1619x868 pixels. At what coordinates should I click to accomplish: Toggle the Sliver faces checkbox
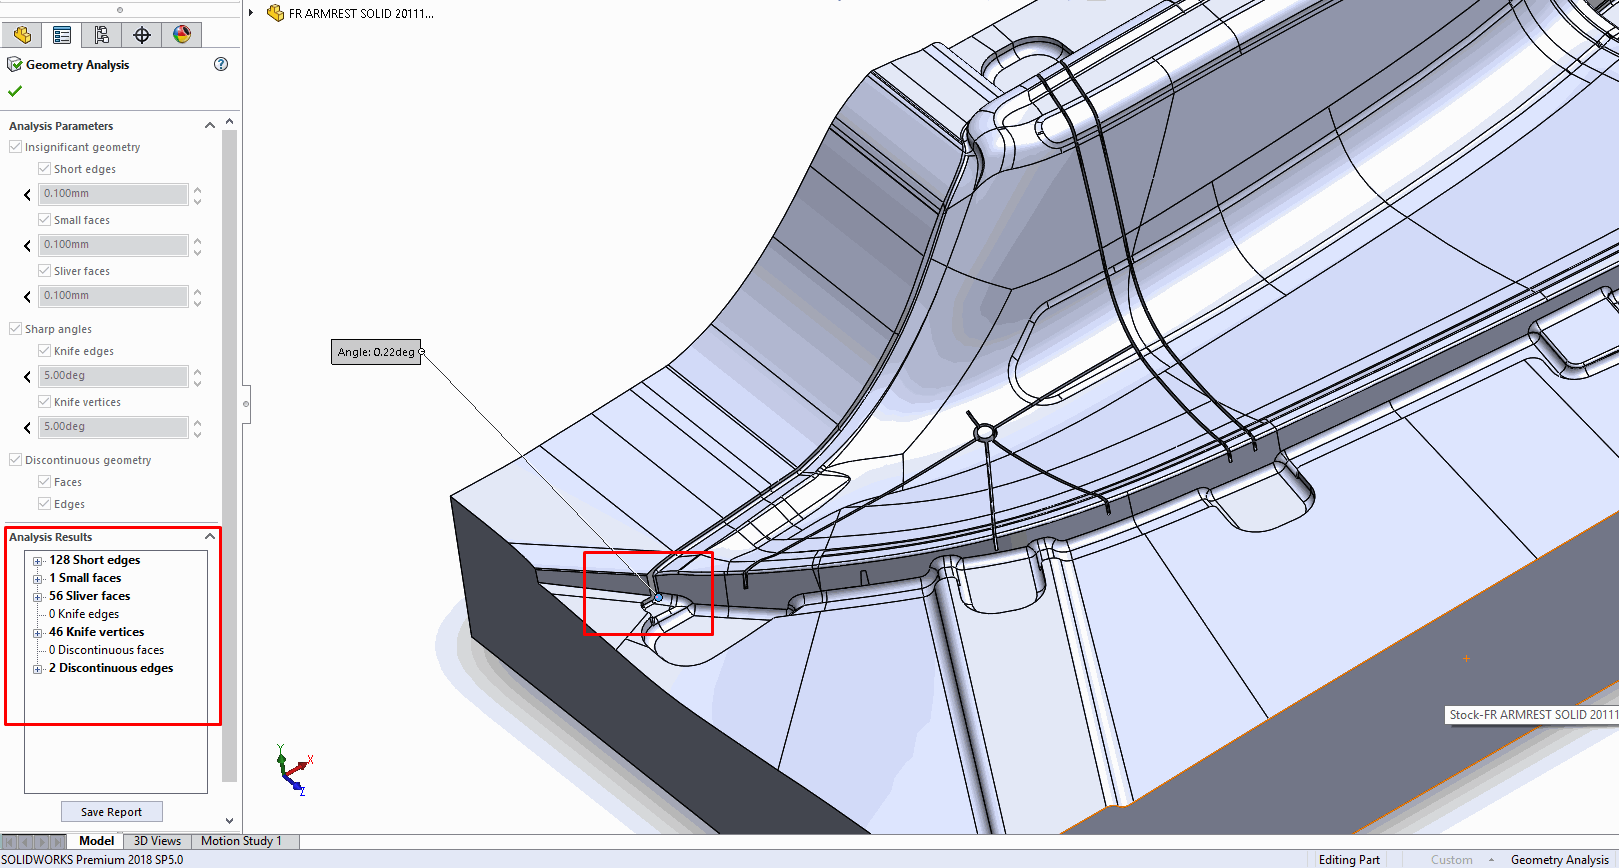[44, 271]
